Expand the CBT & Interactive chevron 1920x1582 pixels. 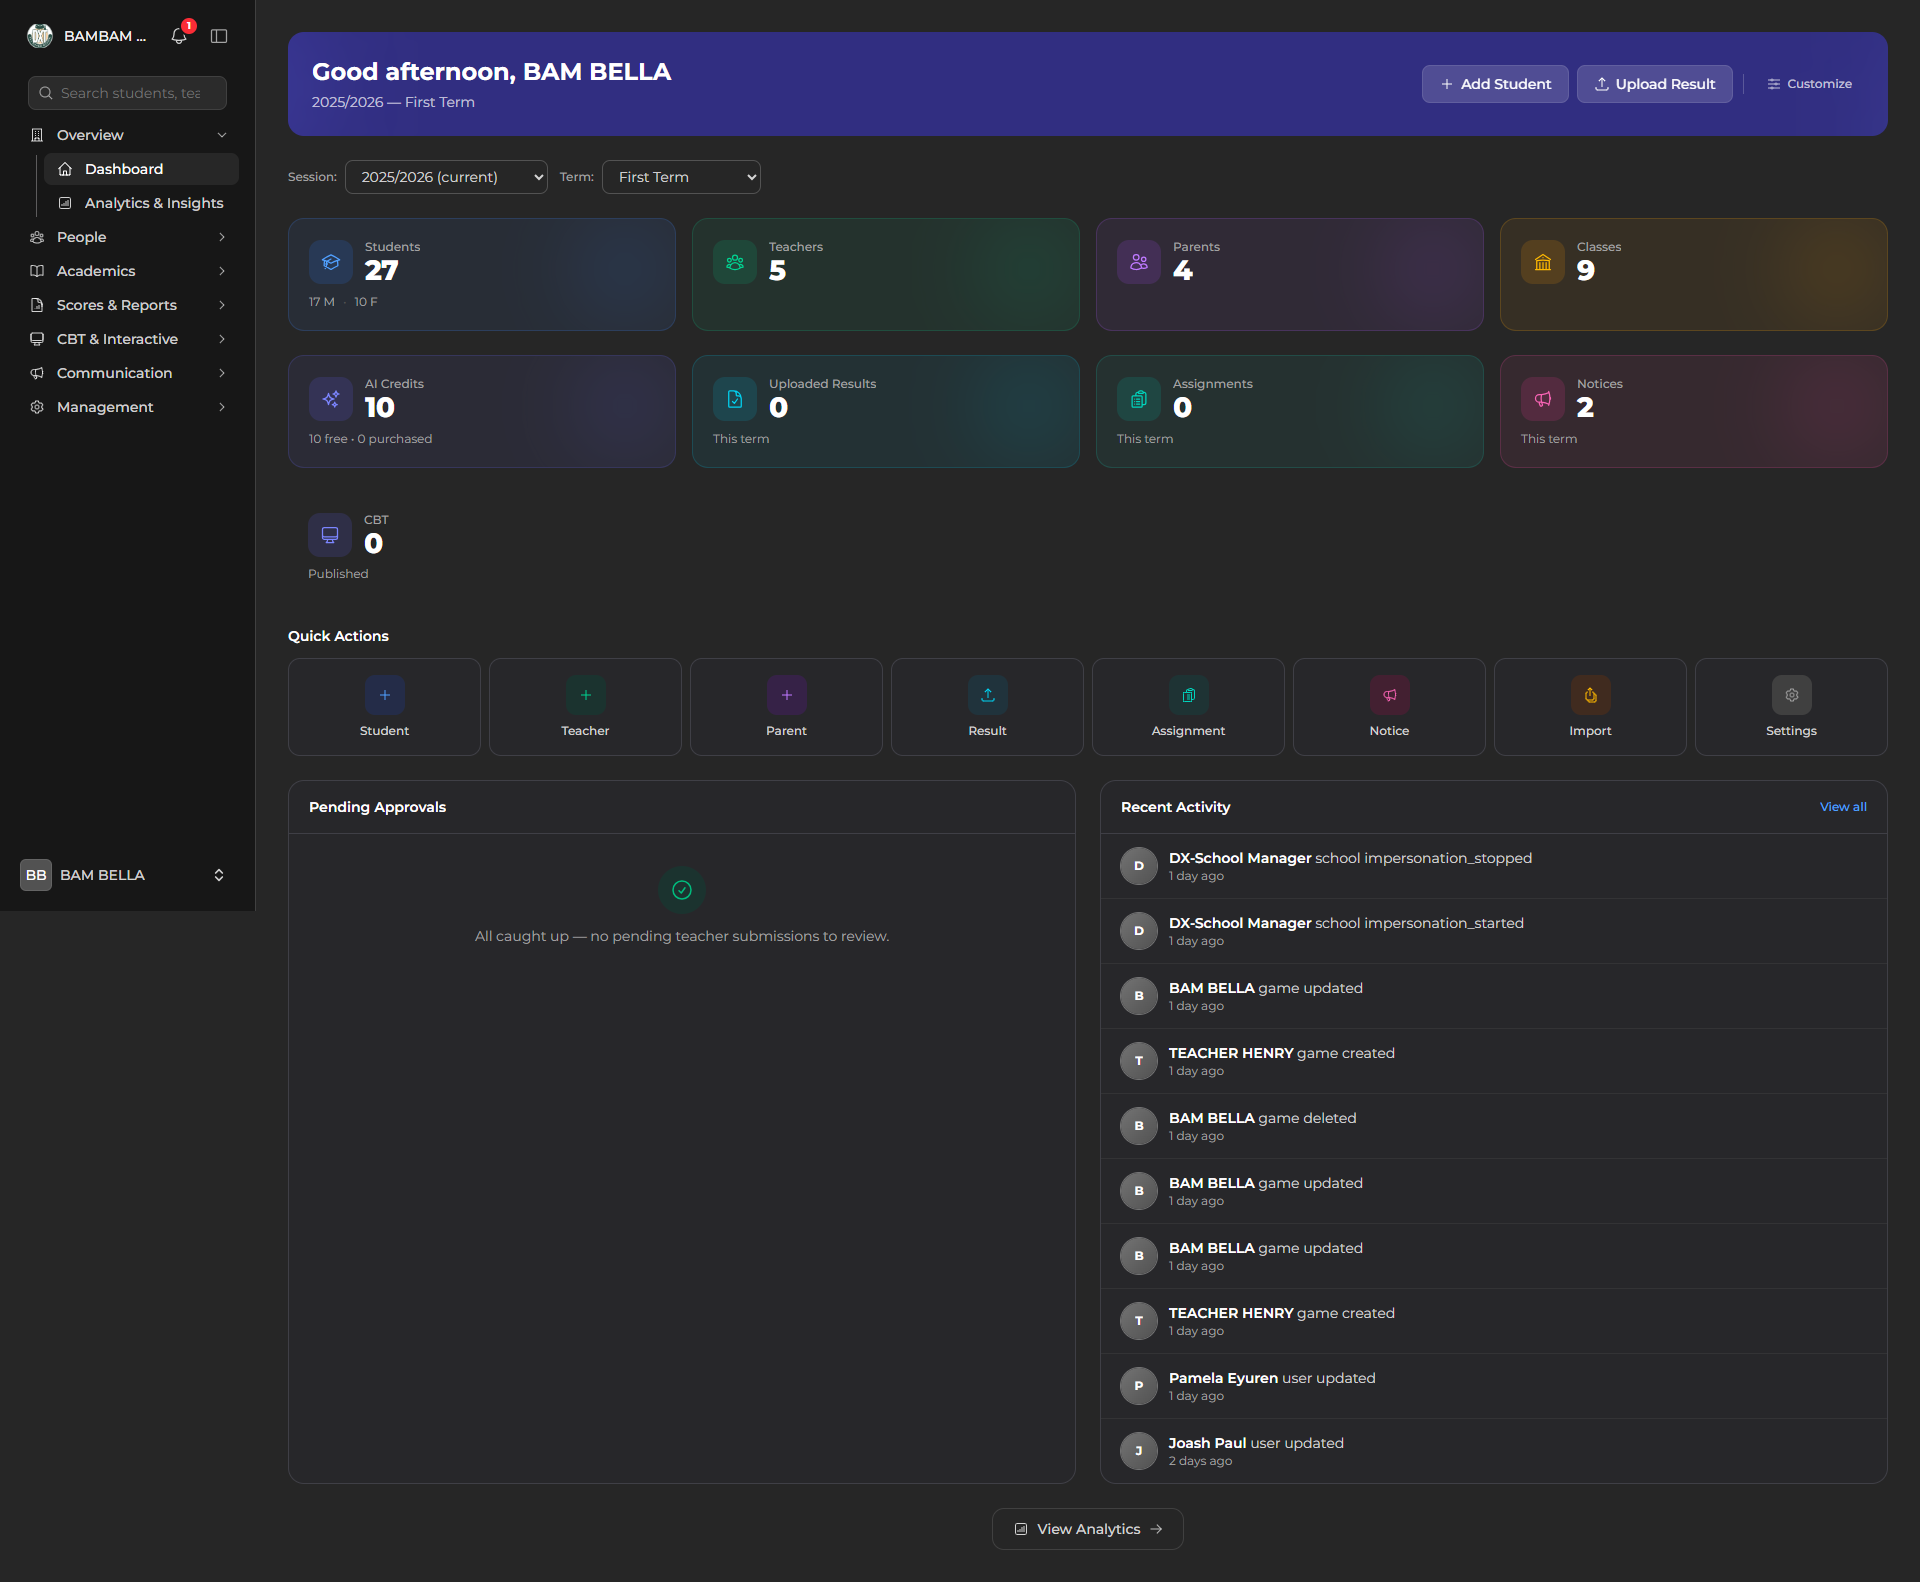222,339
